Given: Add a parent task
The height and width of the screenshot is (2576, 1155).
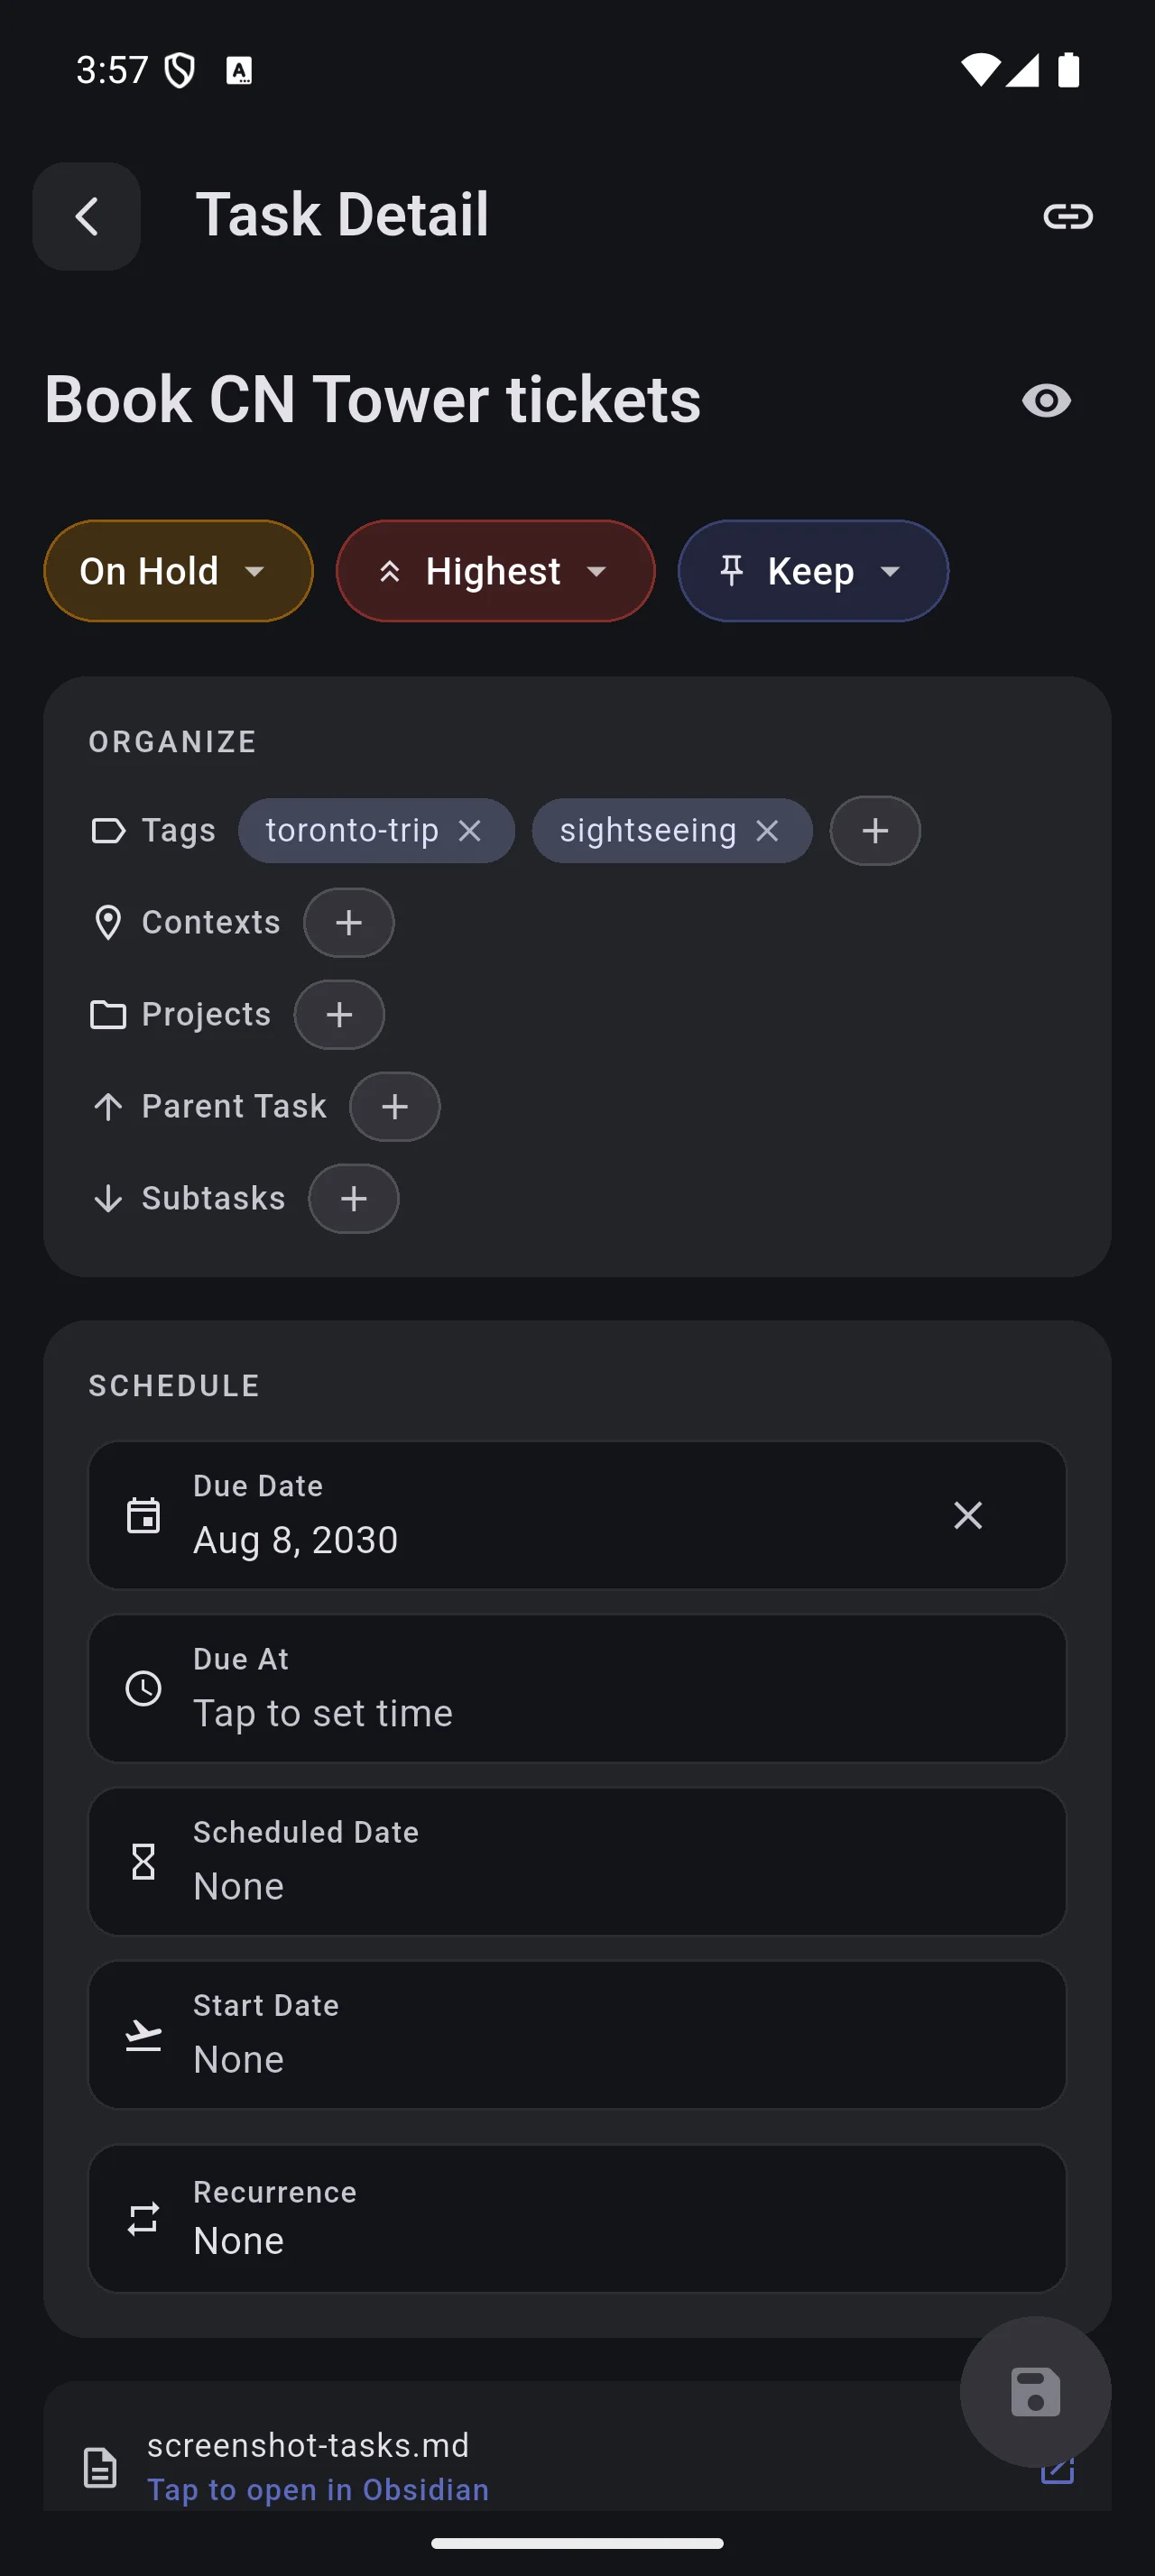Looking at the screenshot, I should (x=395, y=1107).
